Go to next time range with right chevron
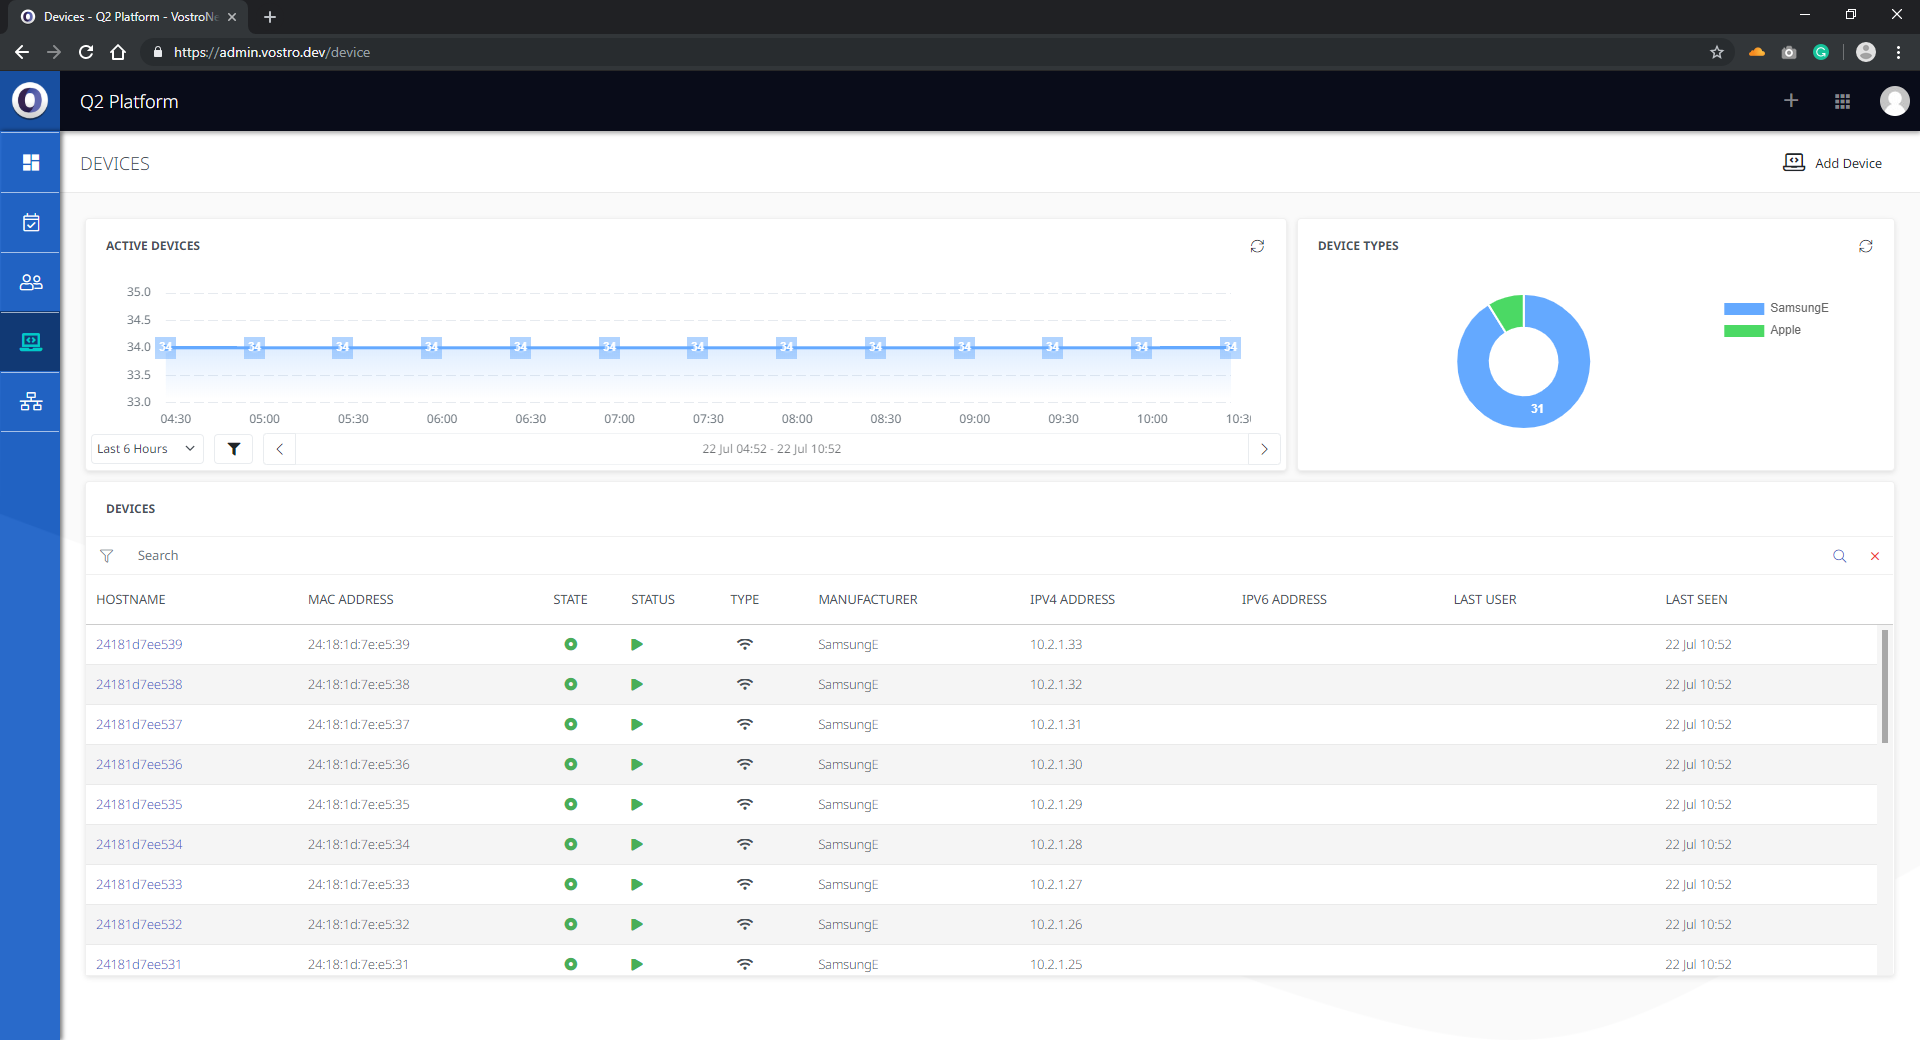 click(x=1264, y=449)
